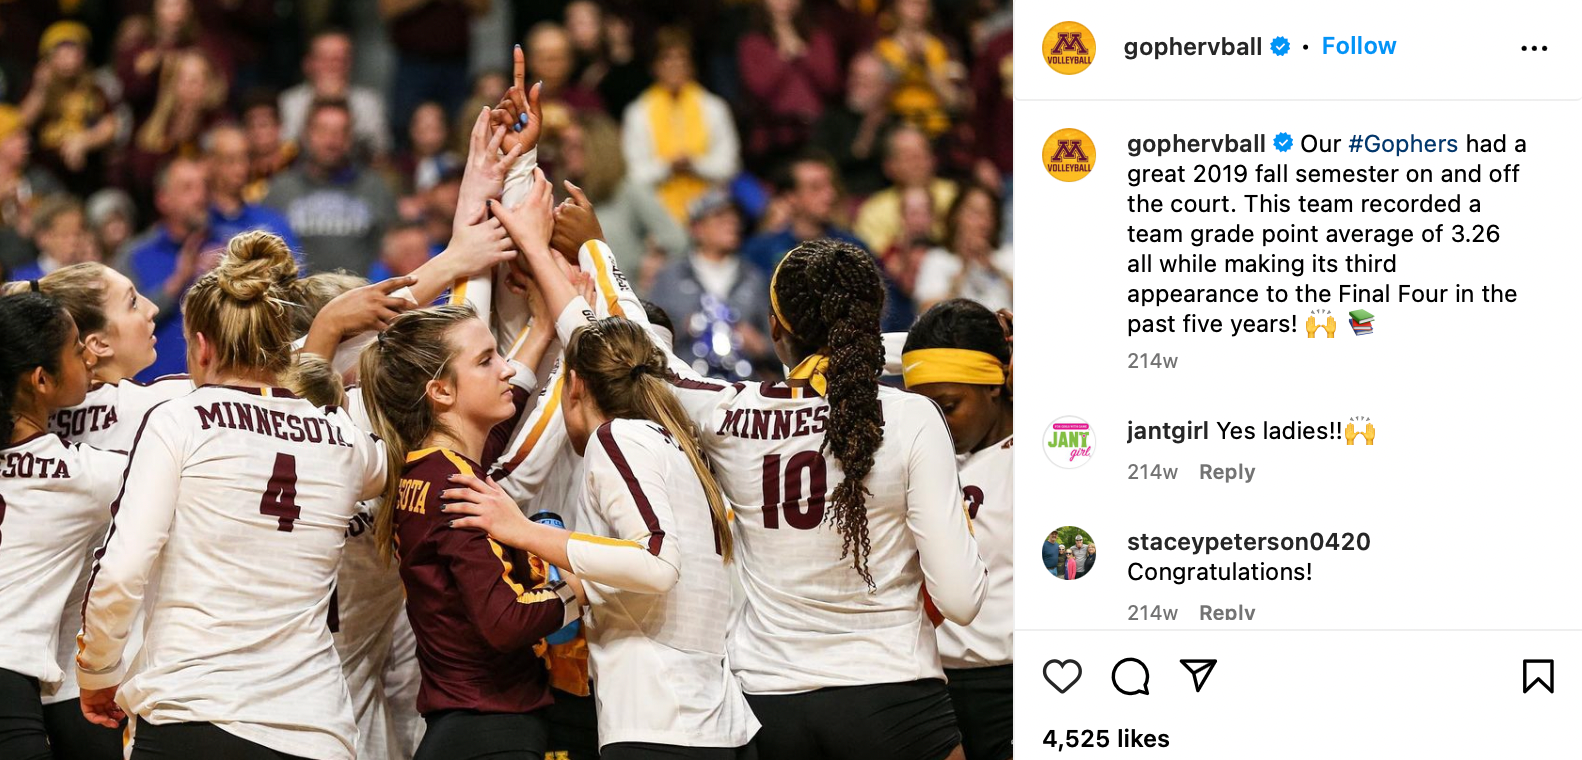The width and height of the screenshot is (1582, 760).
Task: Share the post with the paper plane icon
Action: (1198, 676)
